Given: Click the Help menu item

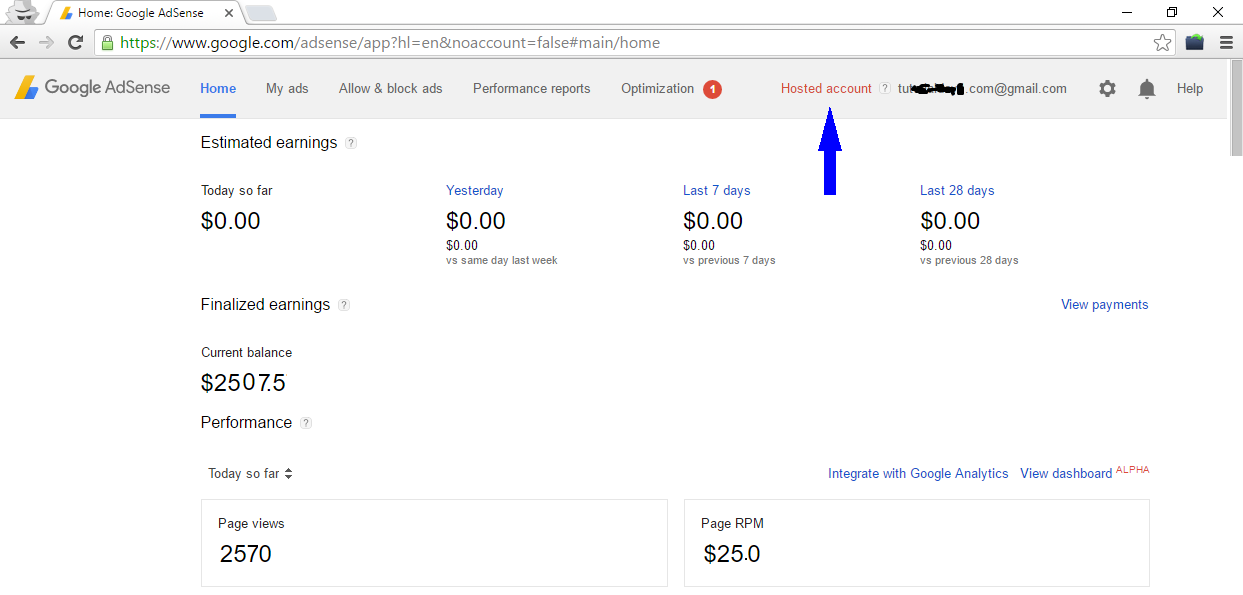Looking at the screenshot, I should [x=1190, y=89].
